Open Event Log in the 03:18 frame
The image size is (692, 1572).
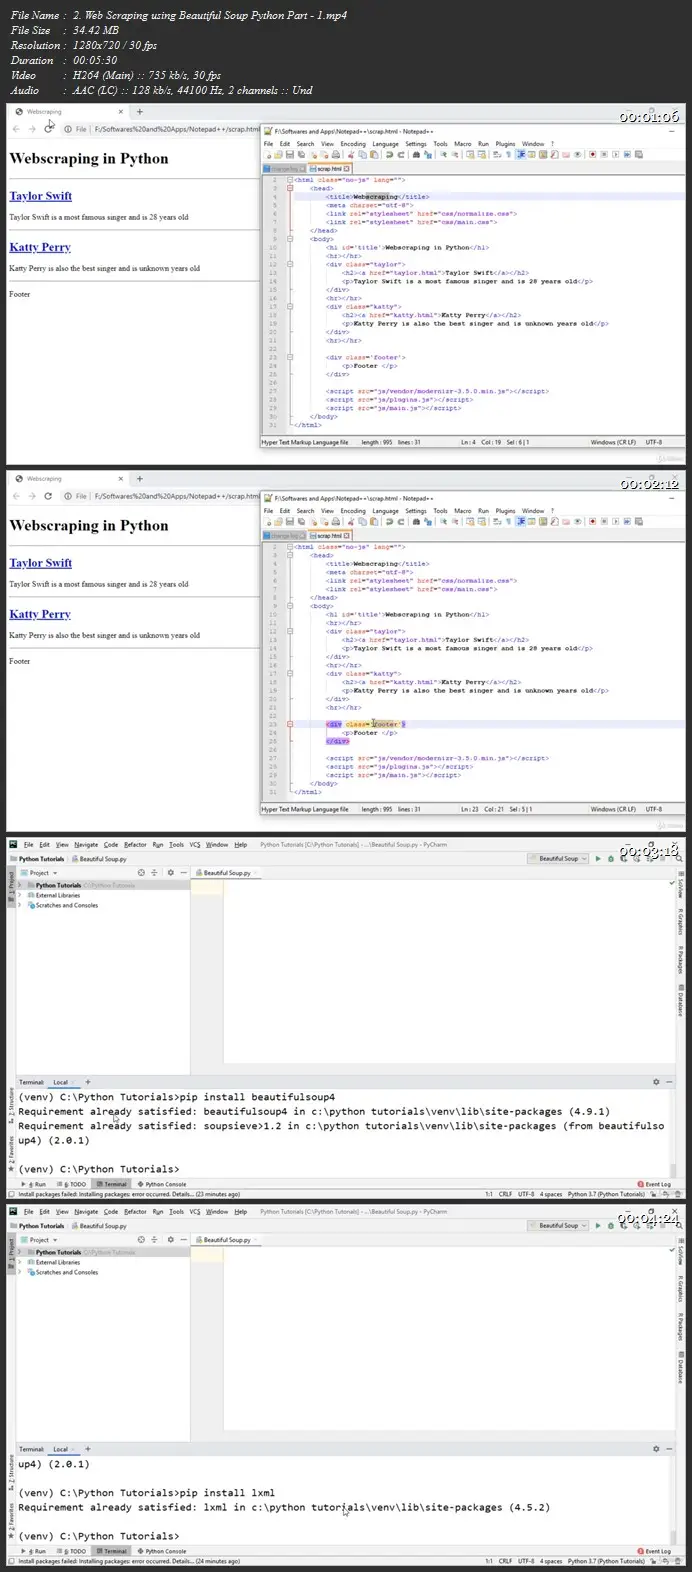(655, 1184)
